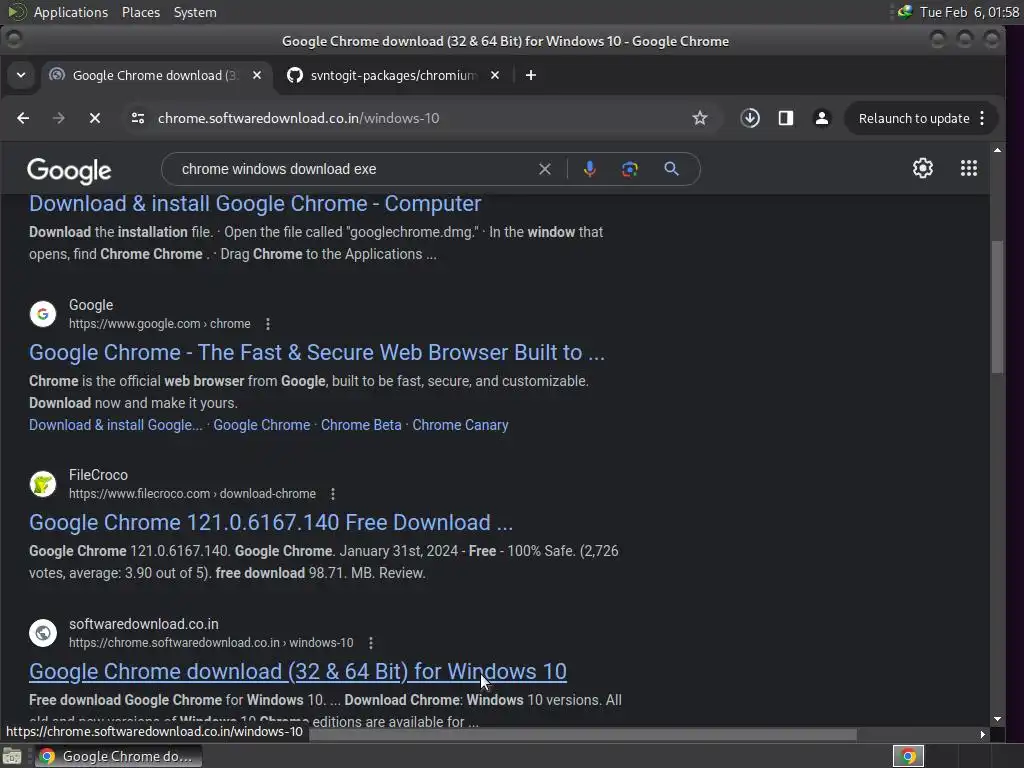The height and width of the screenshot is (768, 1024).
Task: Open Chrome window from the taskbar
Action: (118, 756)
